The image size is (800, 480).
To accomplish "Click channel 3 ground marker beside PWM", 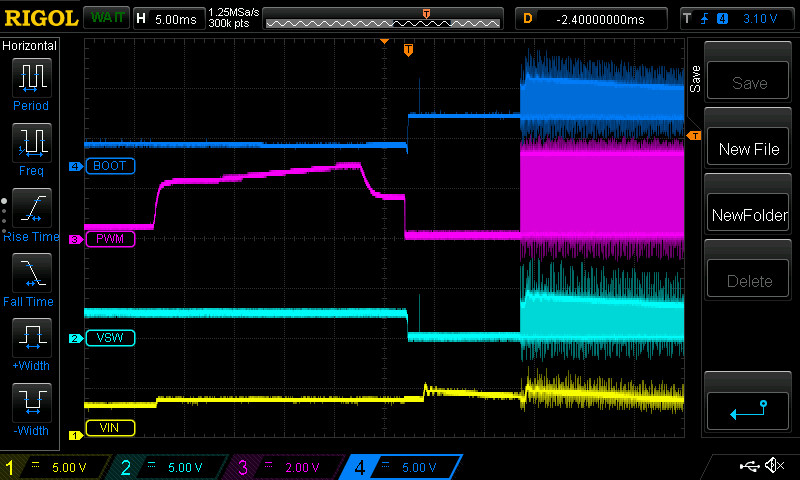I will click(x=76, y=239).
